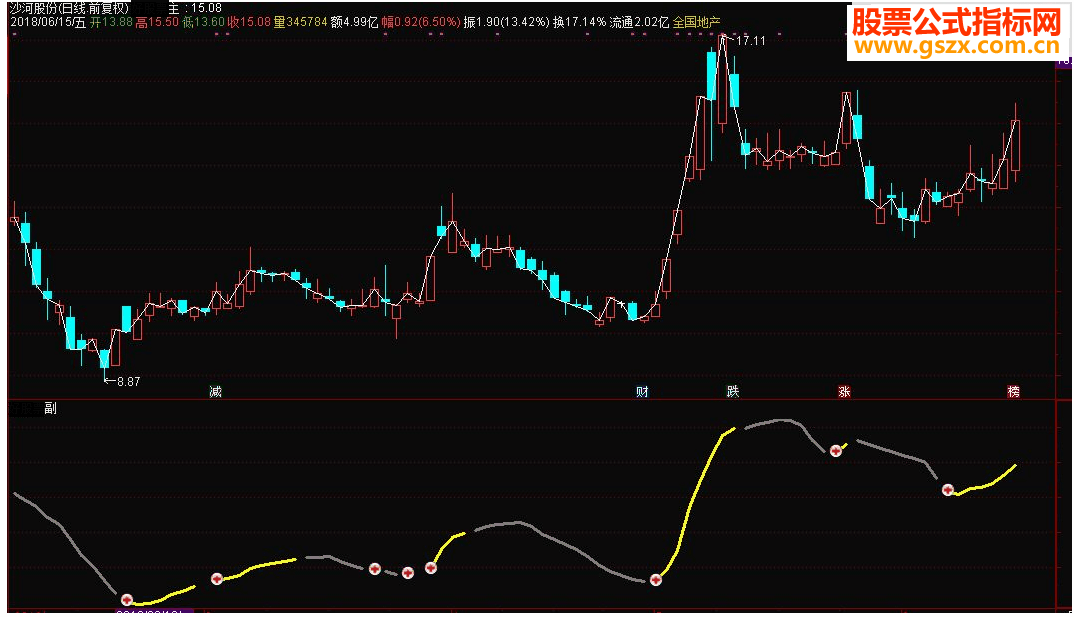Screen dimensions: 1074x617
Task: Click the close price 收15.08
Action: coord(249,22)
